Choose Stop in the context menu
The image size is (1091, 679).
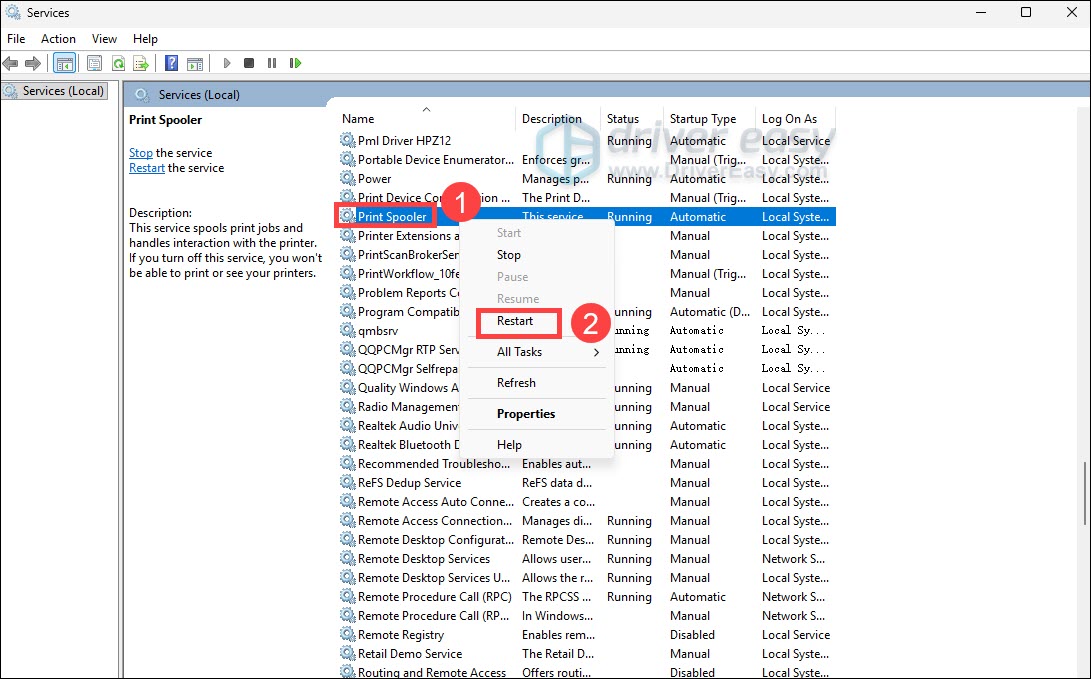(536, 255)
